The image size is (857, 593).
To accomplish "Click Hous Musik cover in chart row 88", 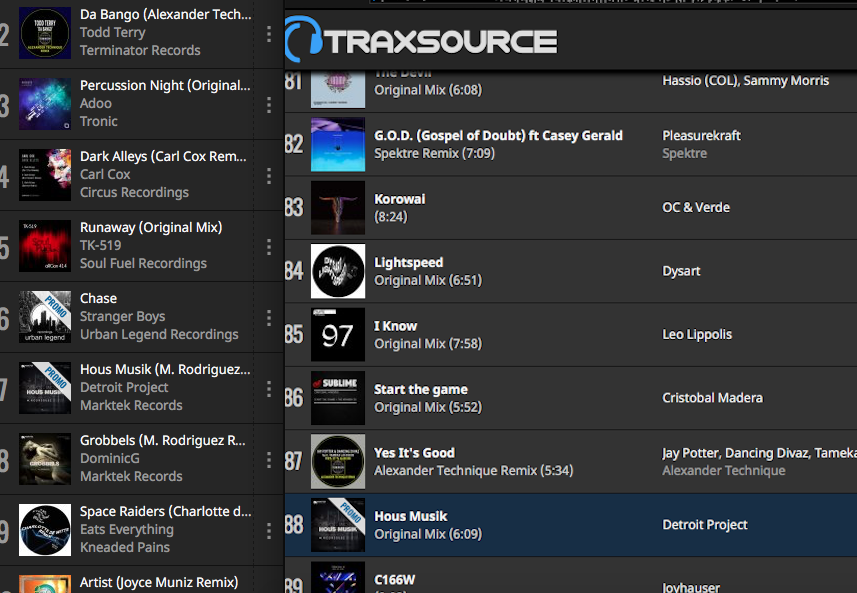I will click(338, 525).
